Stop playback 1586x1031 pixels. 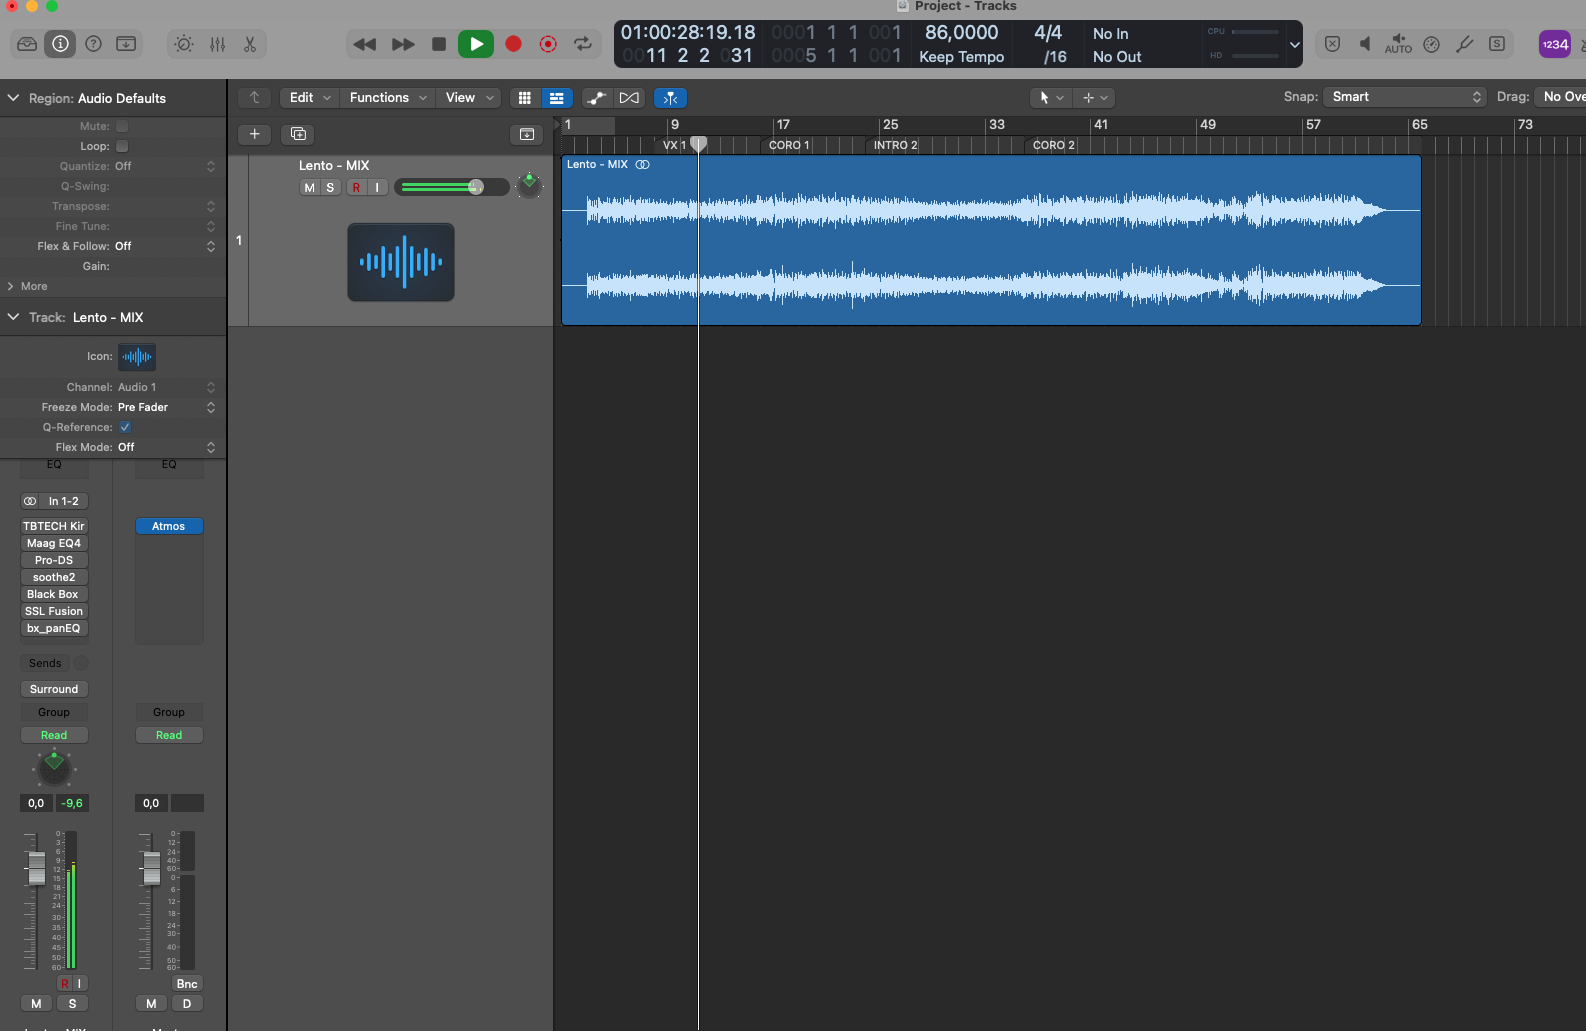coord(438,44)
